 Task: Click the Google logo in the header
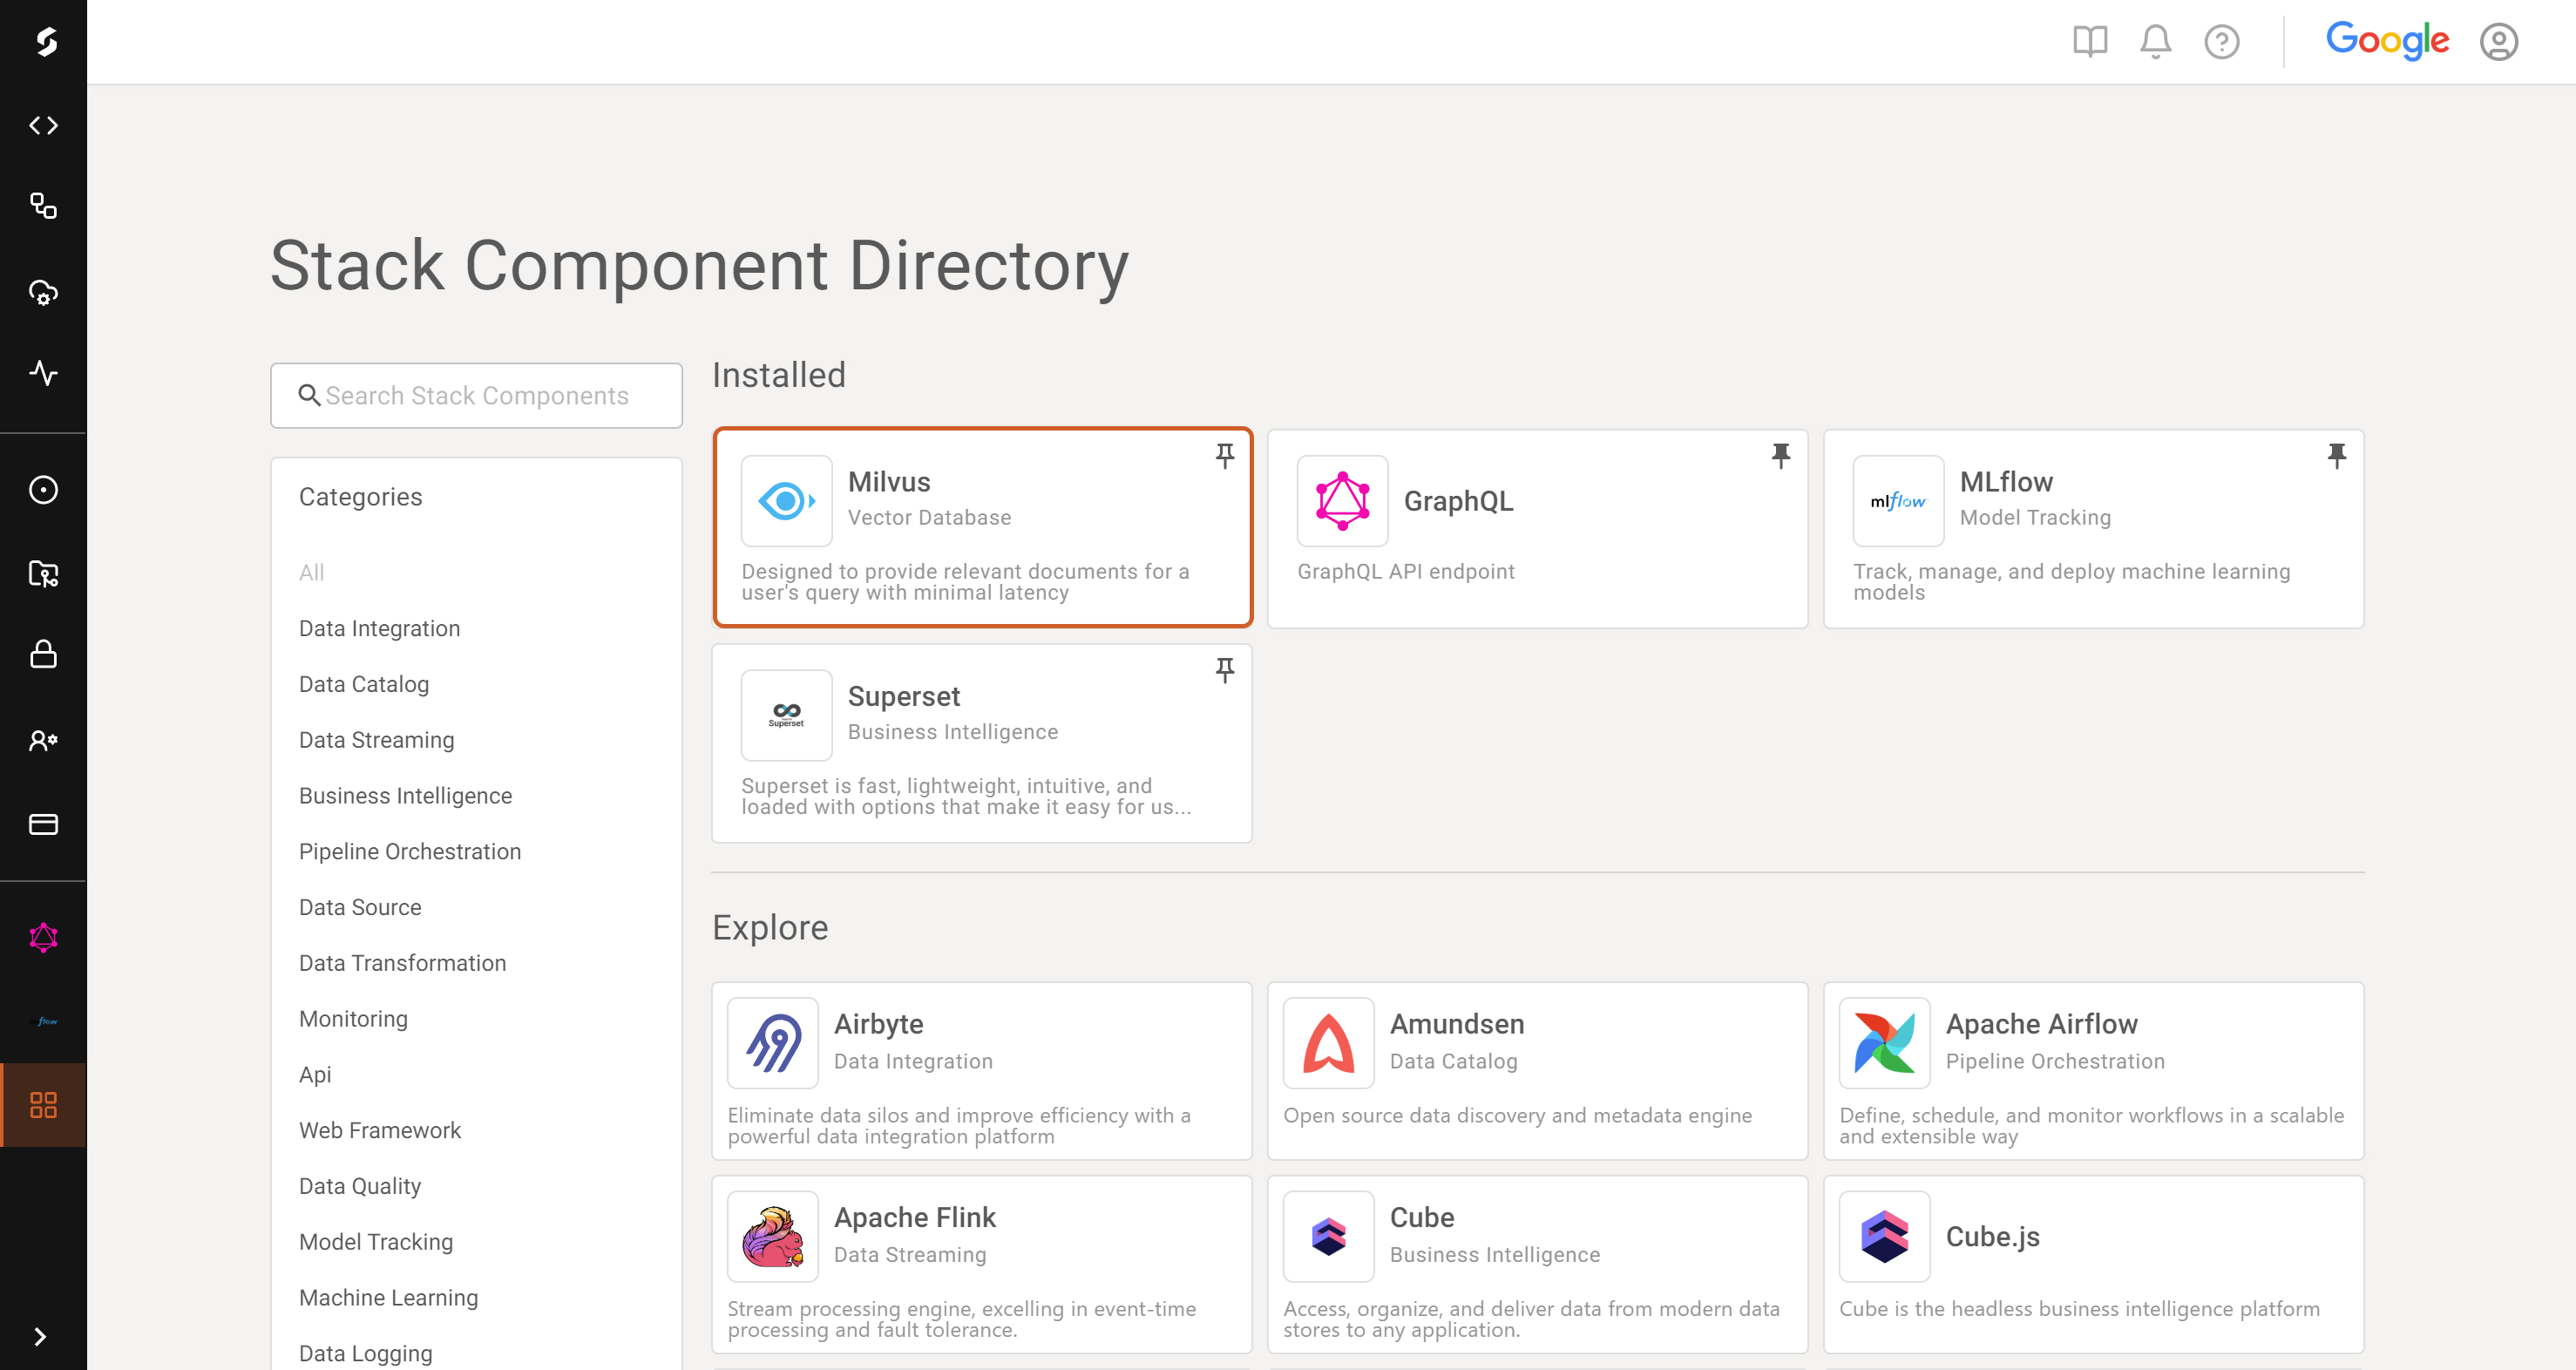click(x=2388, y=40)
